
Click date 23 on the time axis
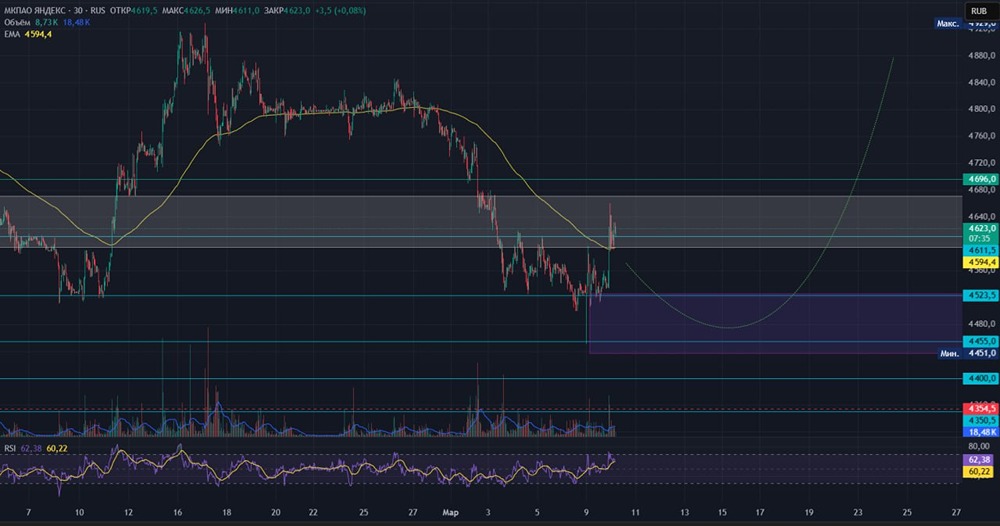[x=858, y=513]
